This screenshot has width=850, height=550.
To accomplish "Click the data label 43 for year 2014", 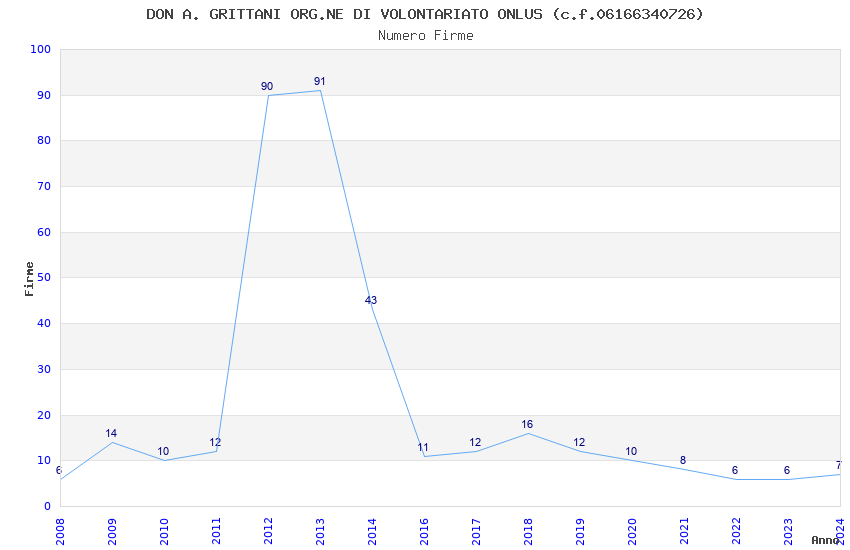I will pyautogui.click(x=371, y=300).
